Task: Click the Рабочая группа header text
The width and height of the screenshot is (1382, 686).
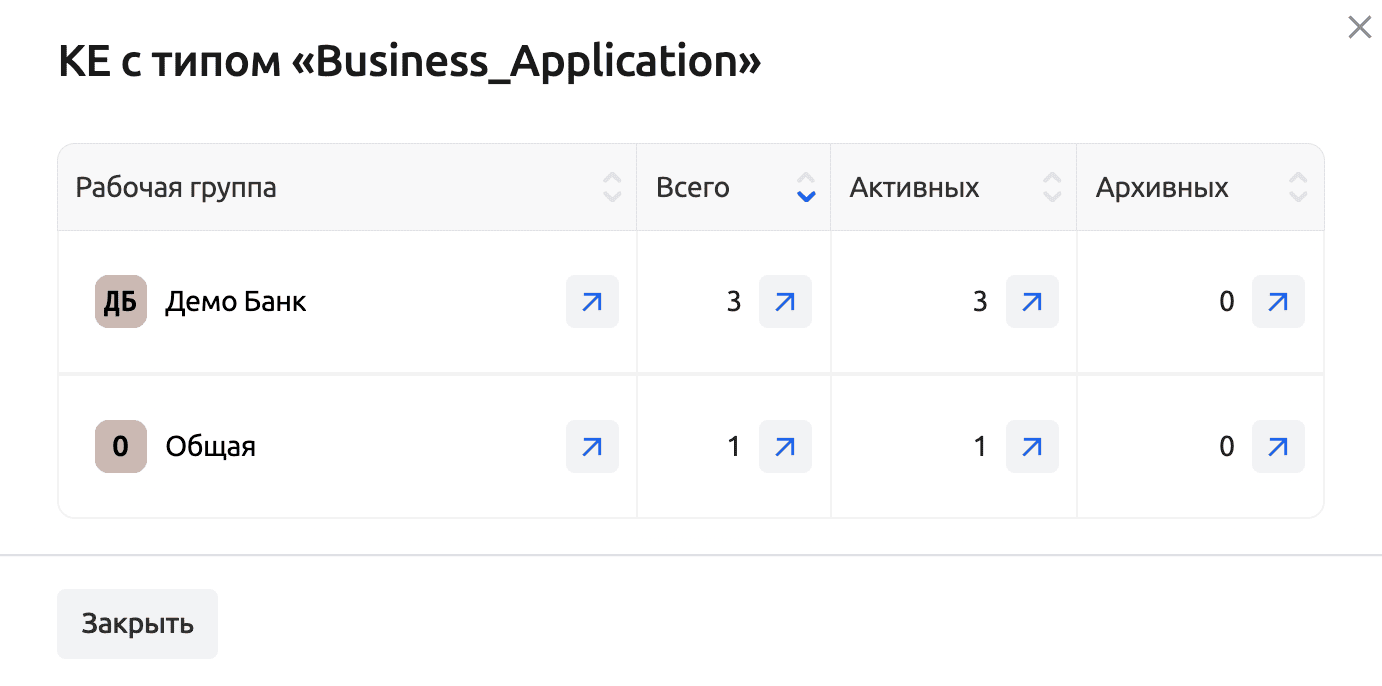Action: point(176,188)
